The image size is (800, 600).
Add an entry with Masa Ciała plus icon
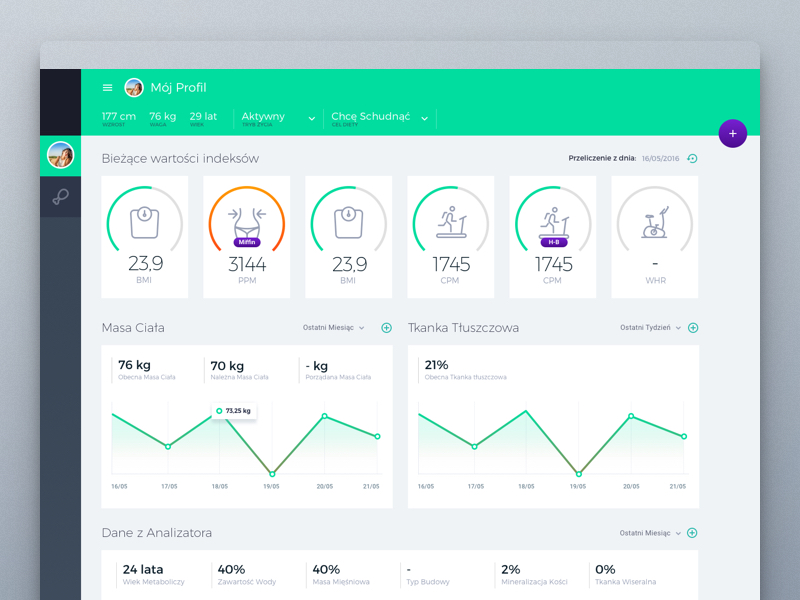[387, 328]
